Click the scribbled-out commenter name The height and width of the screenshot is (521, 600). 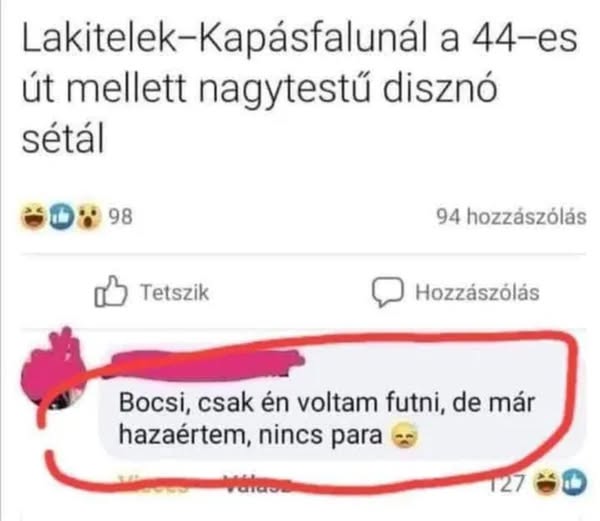click(205, 364)
